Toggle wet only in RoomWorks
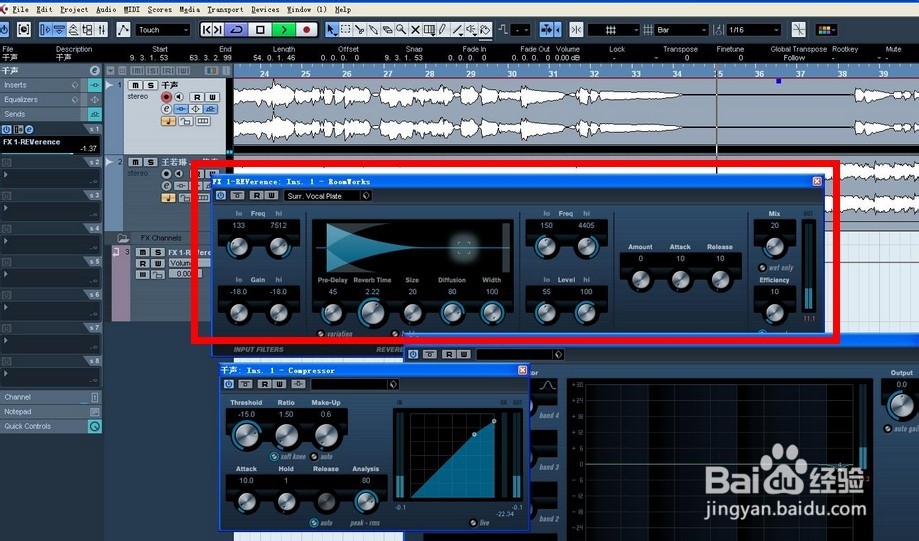919x541 pixels. pyautogui.click(x=762, y=267)
